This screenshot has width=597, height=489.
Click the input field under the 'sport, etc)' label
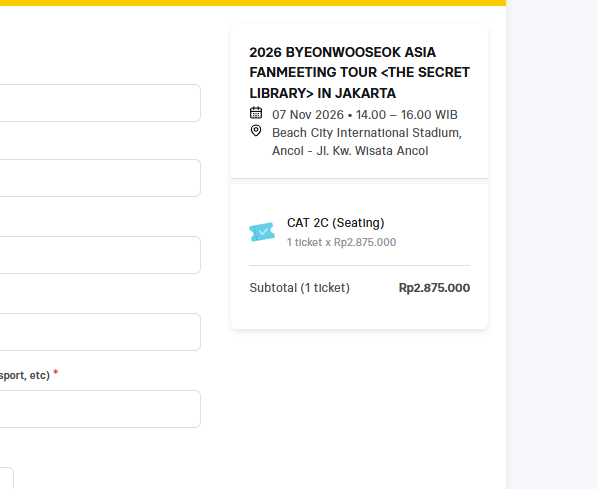100,409
